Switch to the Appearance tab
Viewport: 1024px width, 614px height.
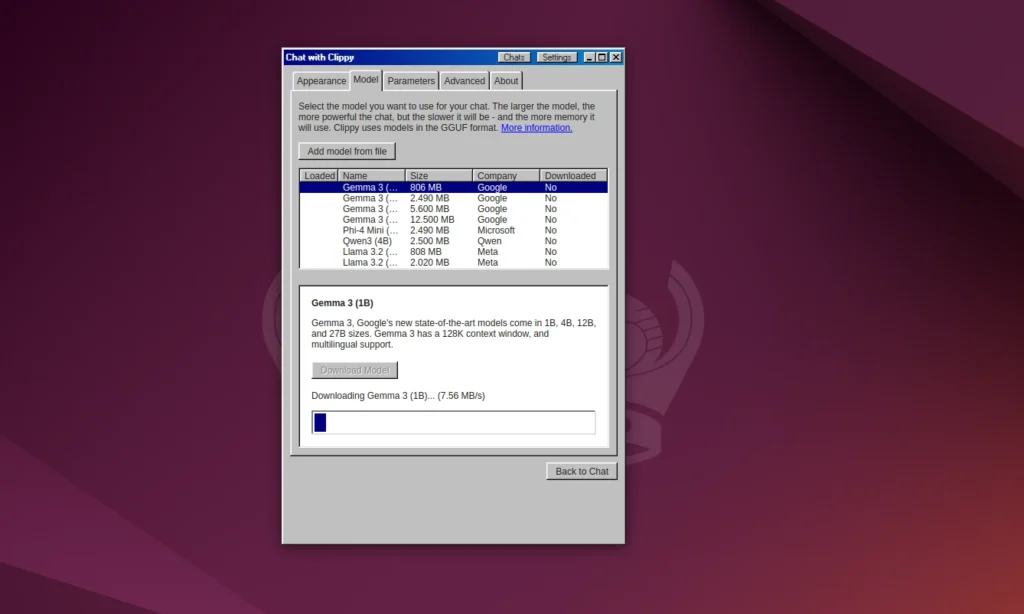pos(321,81)
